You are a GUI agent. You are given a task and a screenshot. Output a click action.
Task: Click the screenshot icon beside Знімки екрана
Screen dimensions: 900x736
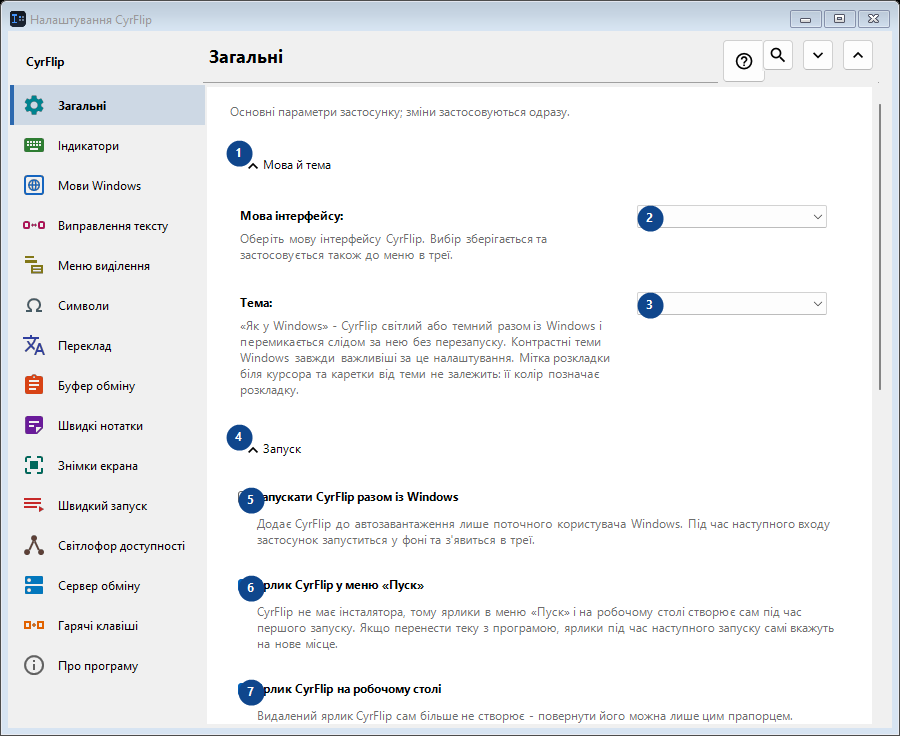point(34,466)
